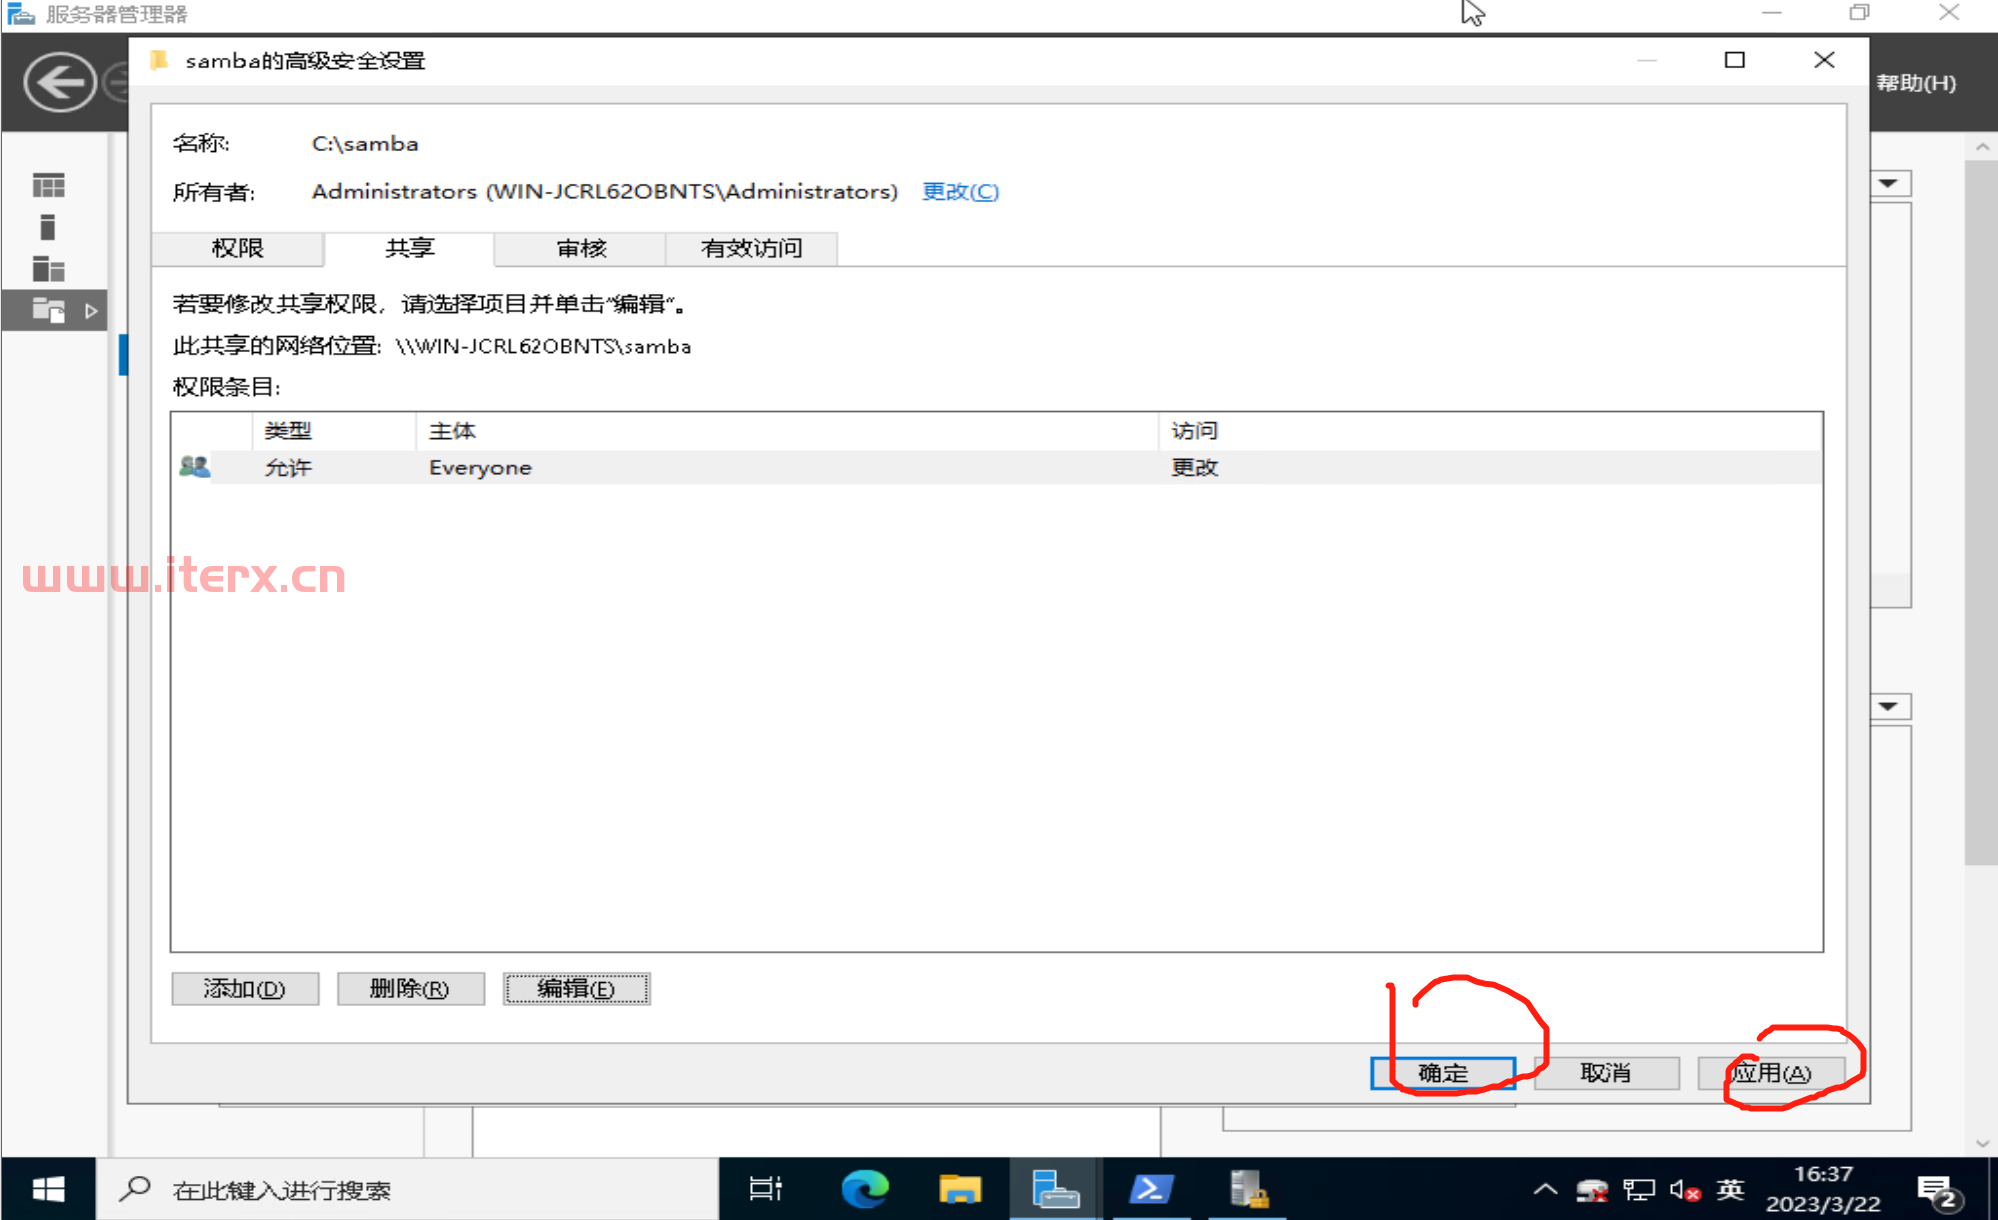Confirm with the 确定 button
The height and width of the screenshot is (1220, 1998).
[1443, 1073]
